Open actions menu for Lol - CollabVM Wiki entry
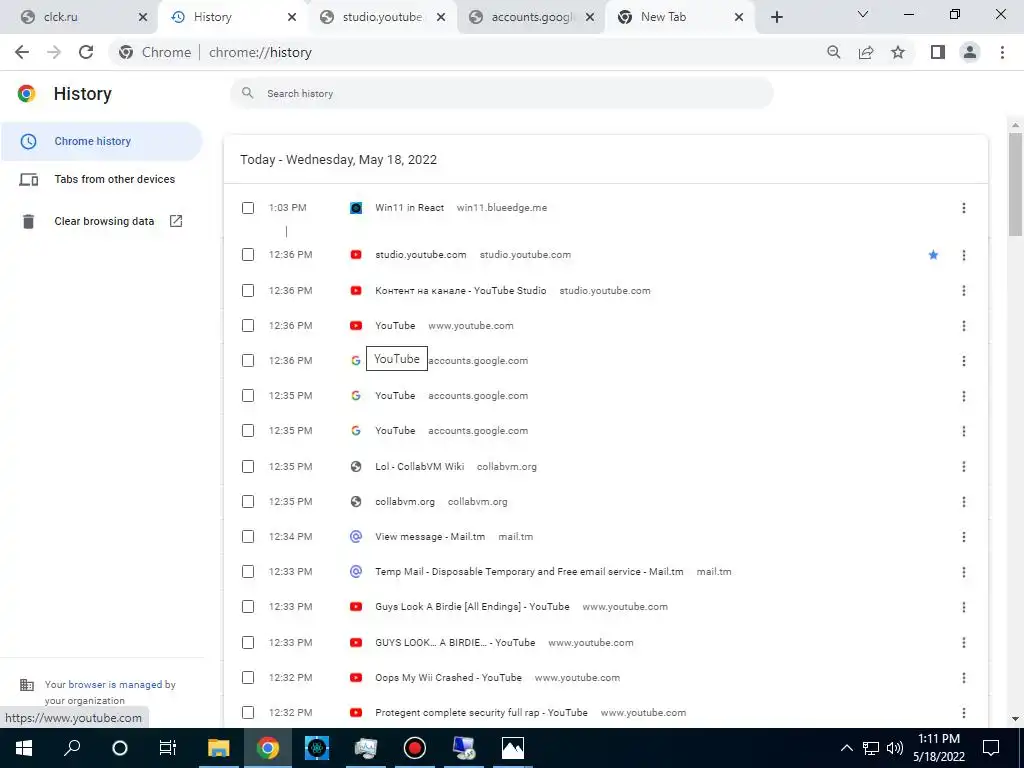The image size is (1024, 768). pyautogui.click(x=963, y=466)
